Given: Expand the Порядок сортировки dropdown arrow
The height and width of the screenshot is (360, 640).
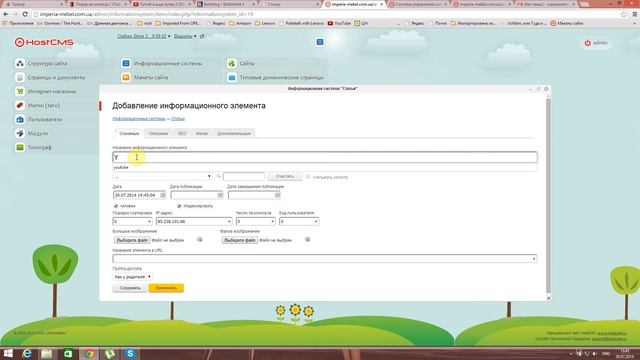Looking at the screenshot, I should pos(149,221).
